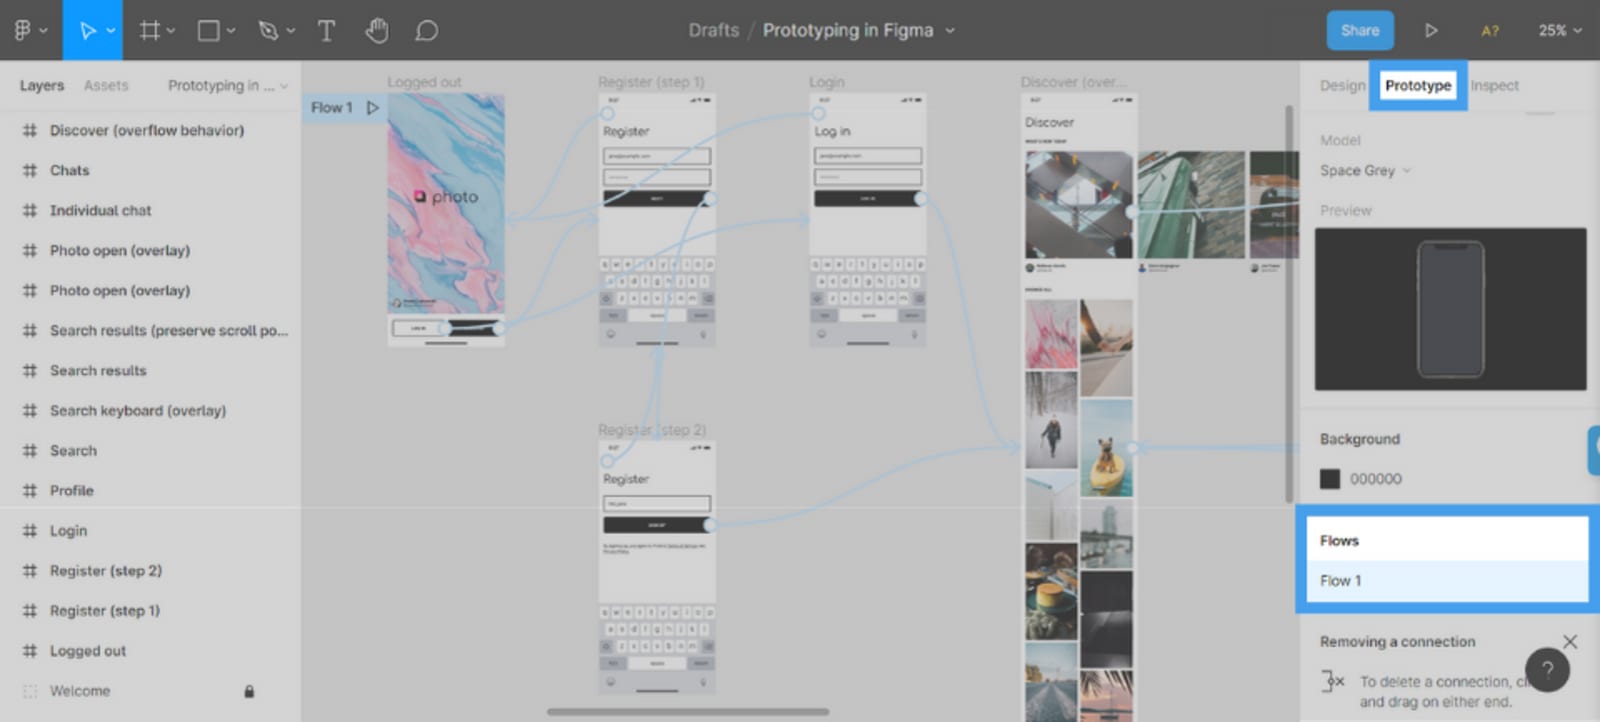
Task: Open the 25% zoom dropdown
Action: (x=1560, y=31)
